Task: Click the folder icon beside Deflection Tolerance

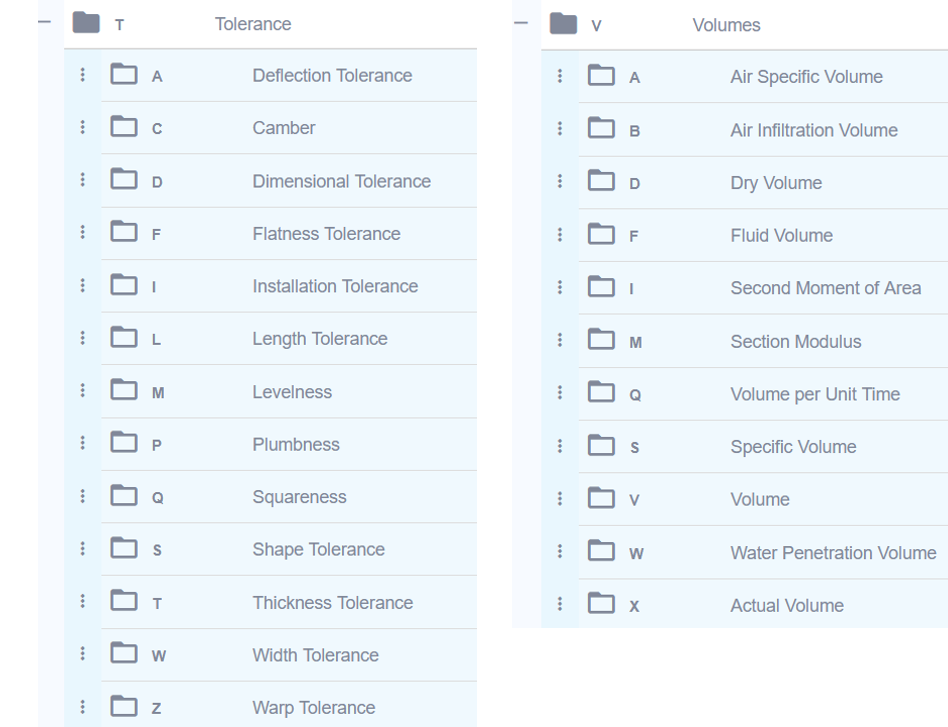Action: pyautogui.click(x=123, y=75)
